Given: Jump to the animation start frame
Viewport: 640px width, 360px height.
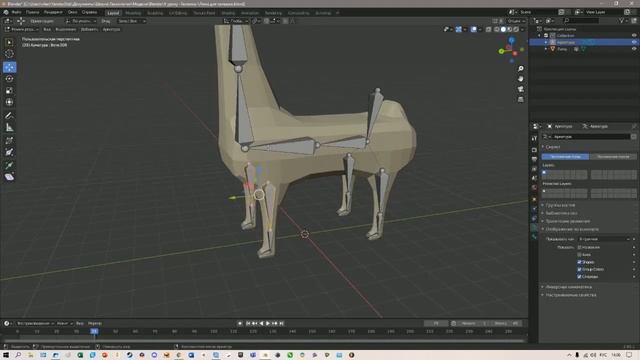Looking at the screenshot, I should pos(248,323).
